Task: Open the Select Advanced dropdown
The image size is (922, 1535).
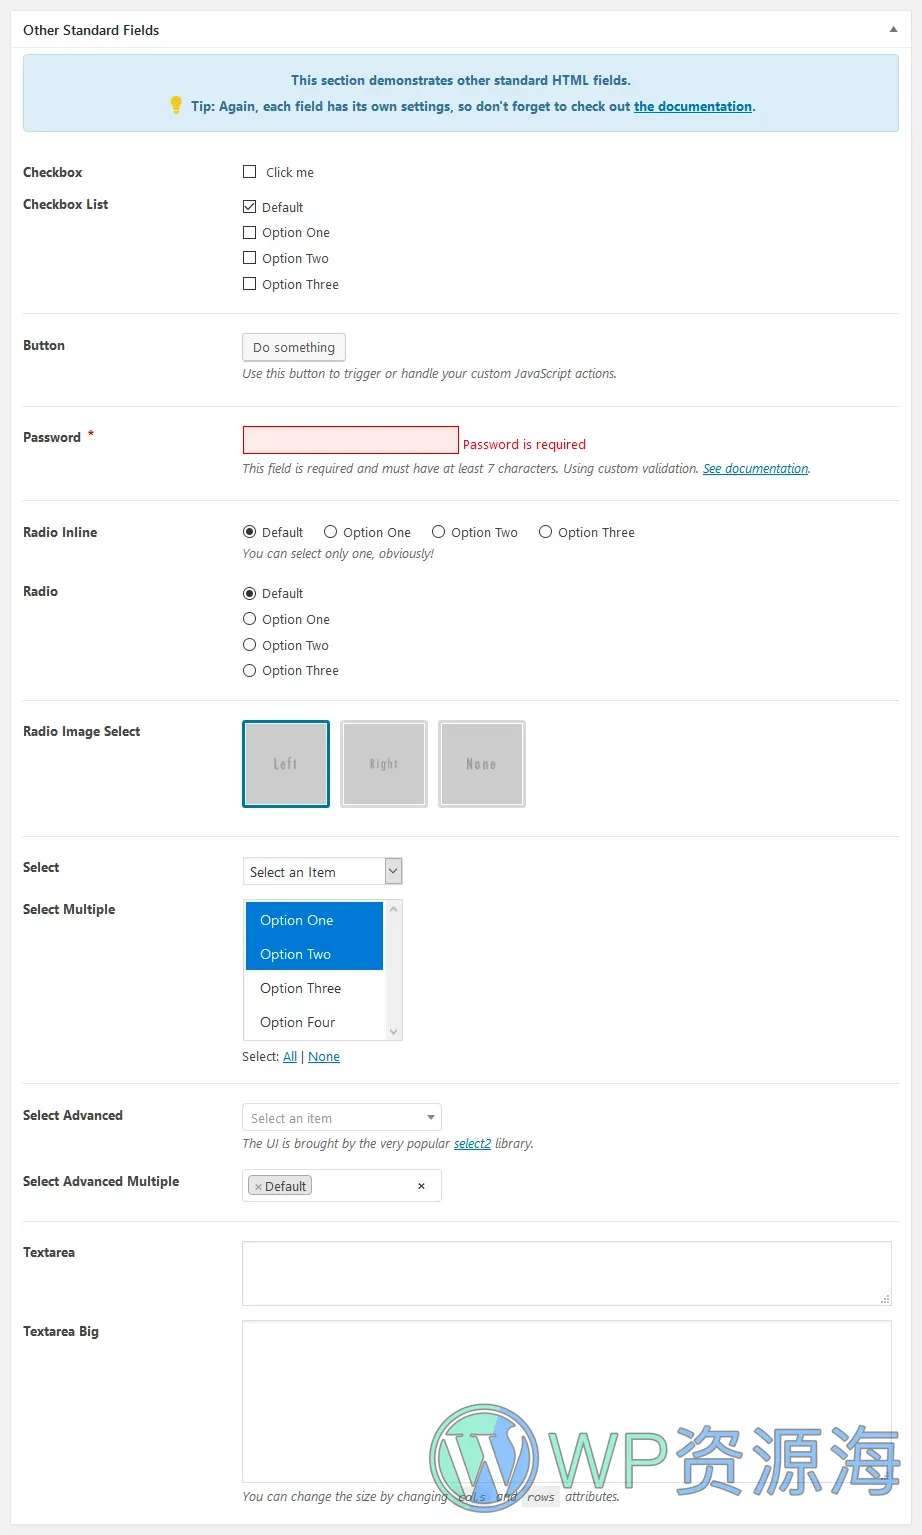Action: [341, 1117]
